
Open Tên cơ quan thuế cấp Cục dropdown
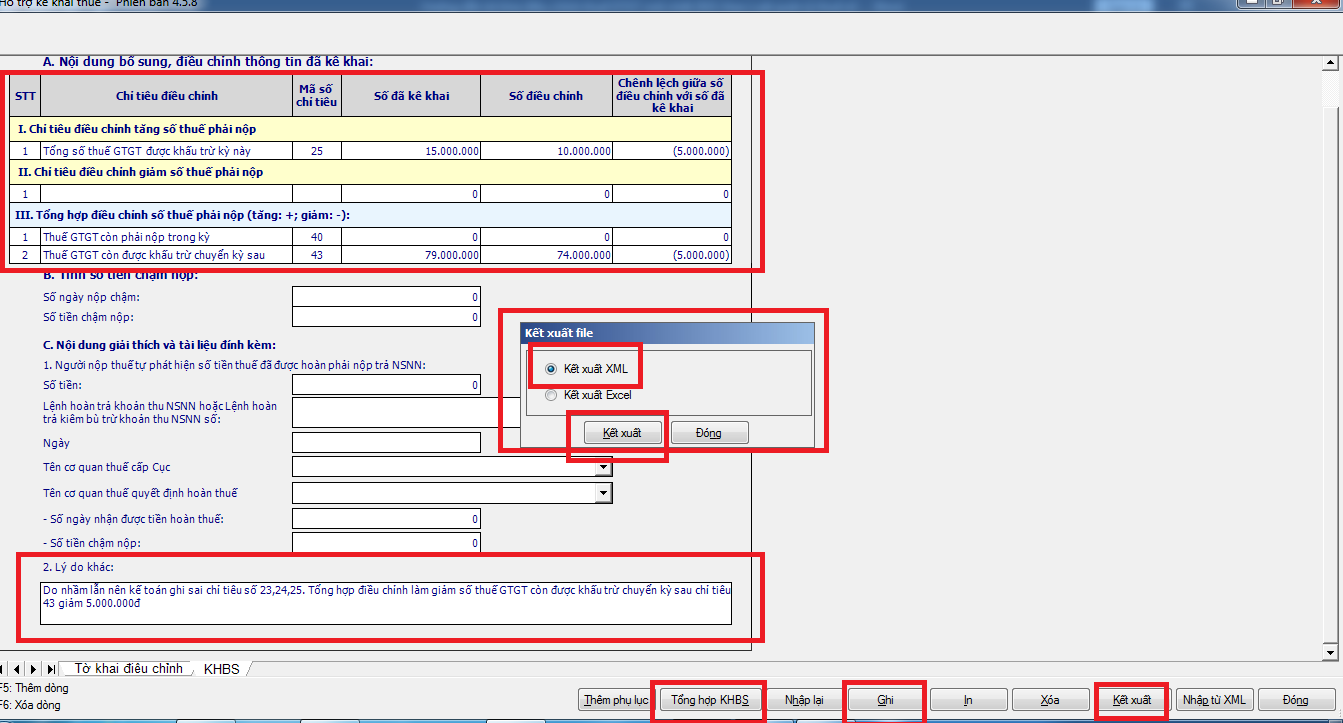(x=603, y=467)
